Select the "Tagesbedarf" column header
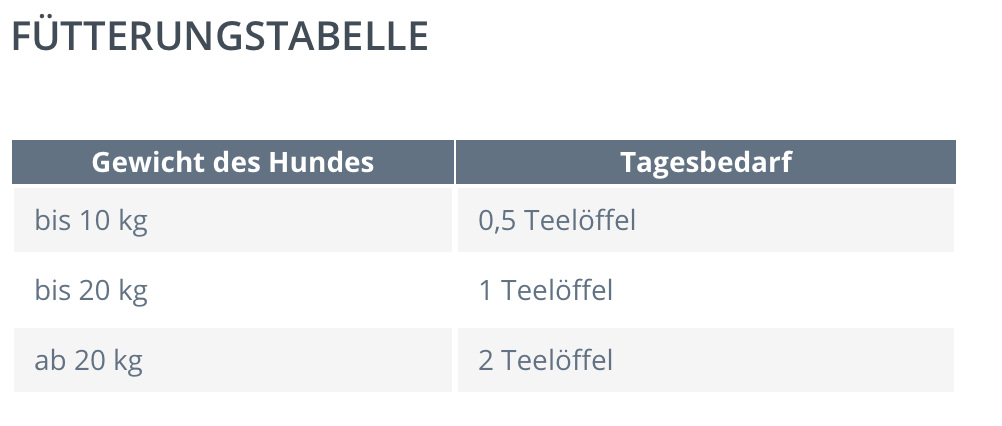Viewport: 1002px width, 426px height. (x=705, y=162)
